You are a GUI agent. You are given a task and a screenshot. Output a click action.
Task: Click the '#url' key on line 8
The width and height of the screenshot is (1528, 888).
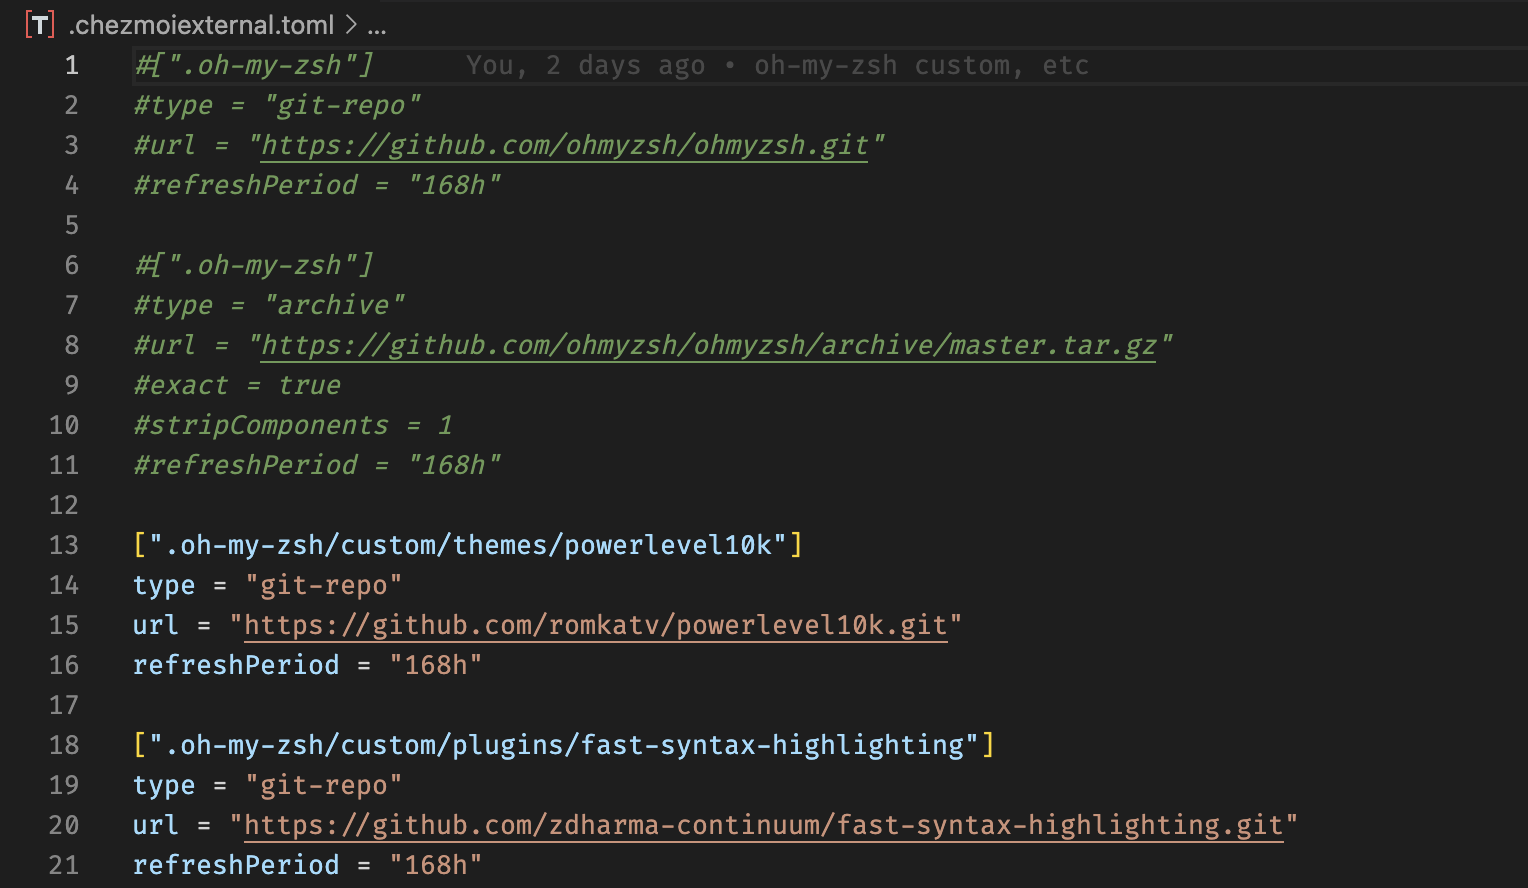click(165, 345)
